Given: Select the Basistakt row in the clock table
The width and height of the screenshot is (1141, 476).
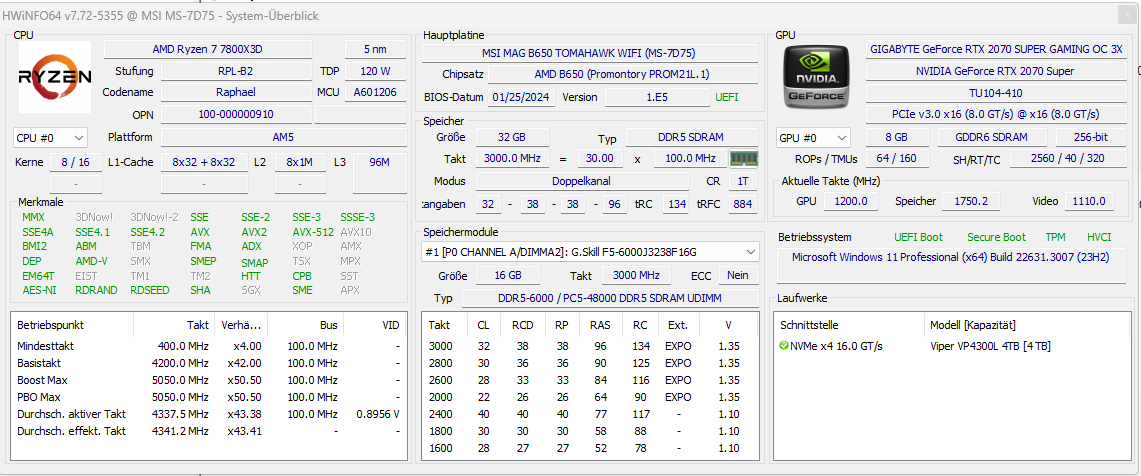Looking at the screenshot, I should click(208, 362).
